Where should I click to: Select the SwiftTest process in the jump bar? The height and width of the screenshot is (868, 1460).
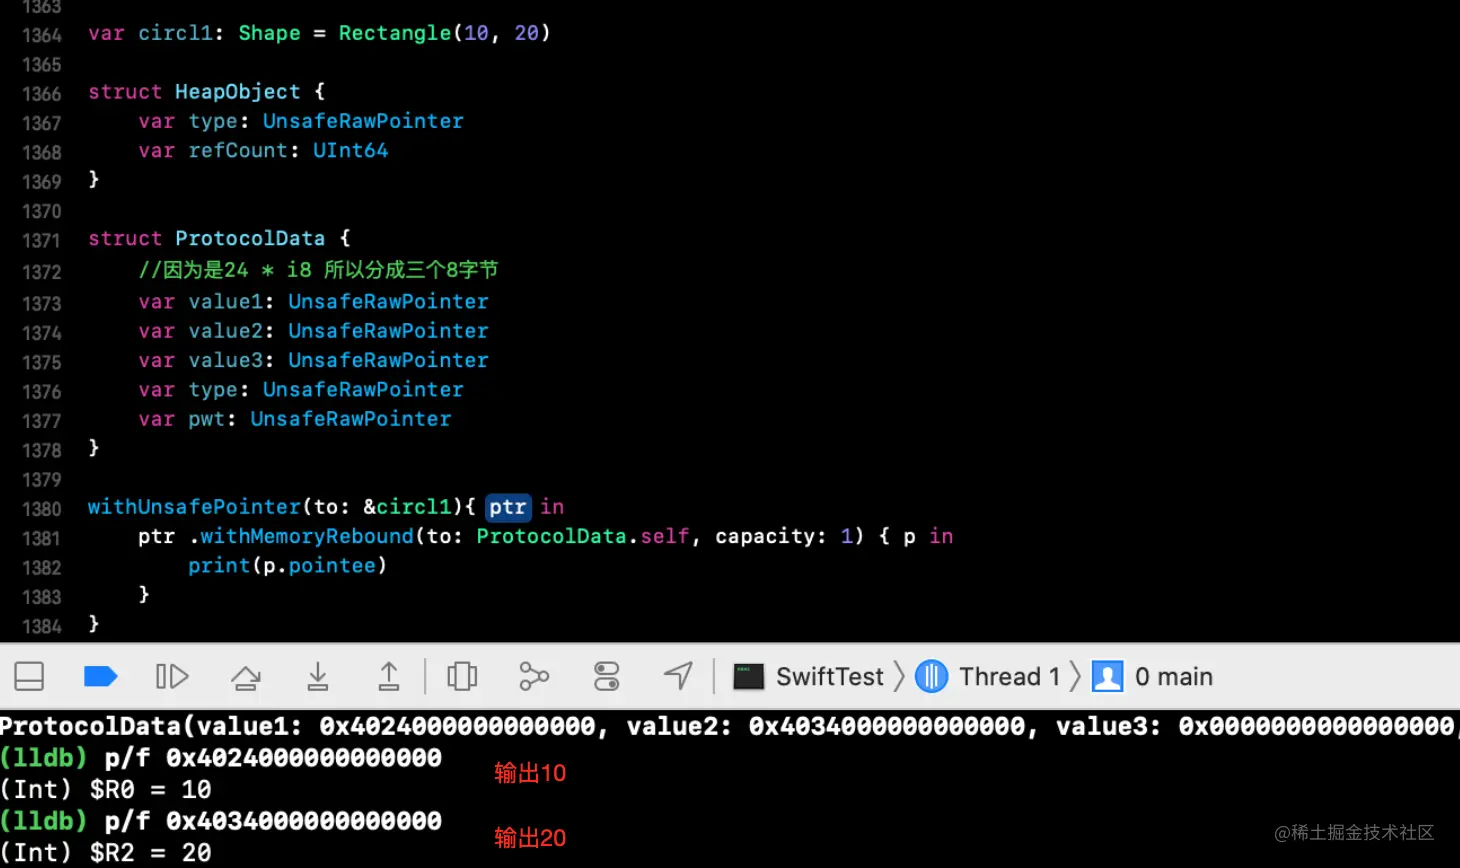[x=830, y=677]
